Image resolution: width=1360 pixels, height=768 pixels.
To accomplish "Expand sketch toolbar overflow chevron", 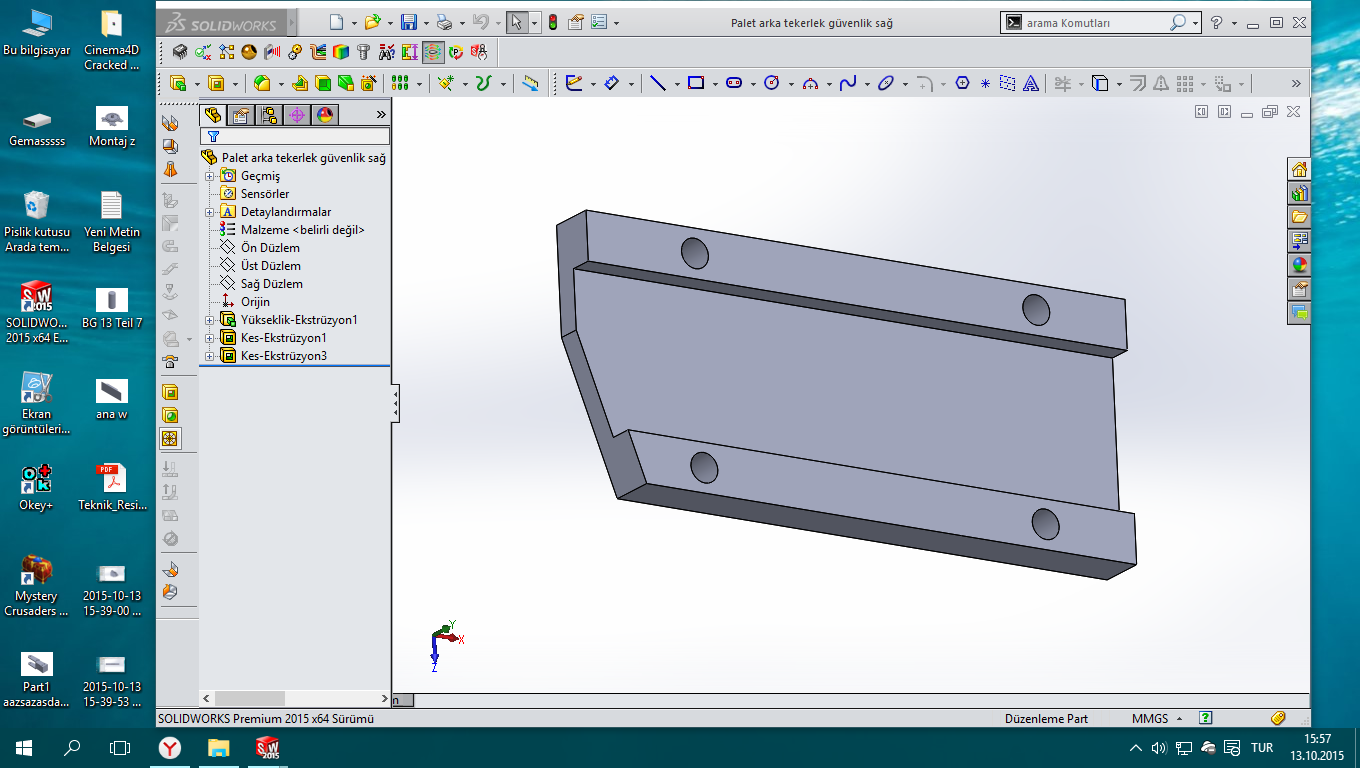I will click(1297, 83).
